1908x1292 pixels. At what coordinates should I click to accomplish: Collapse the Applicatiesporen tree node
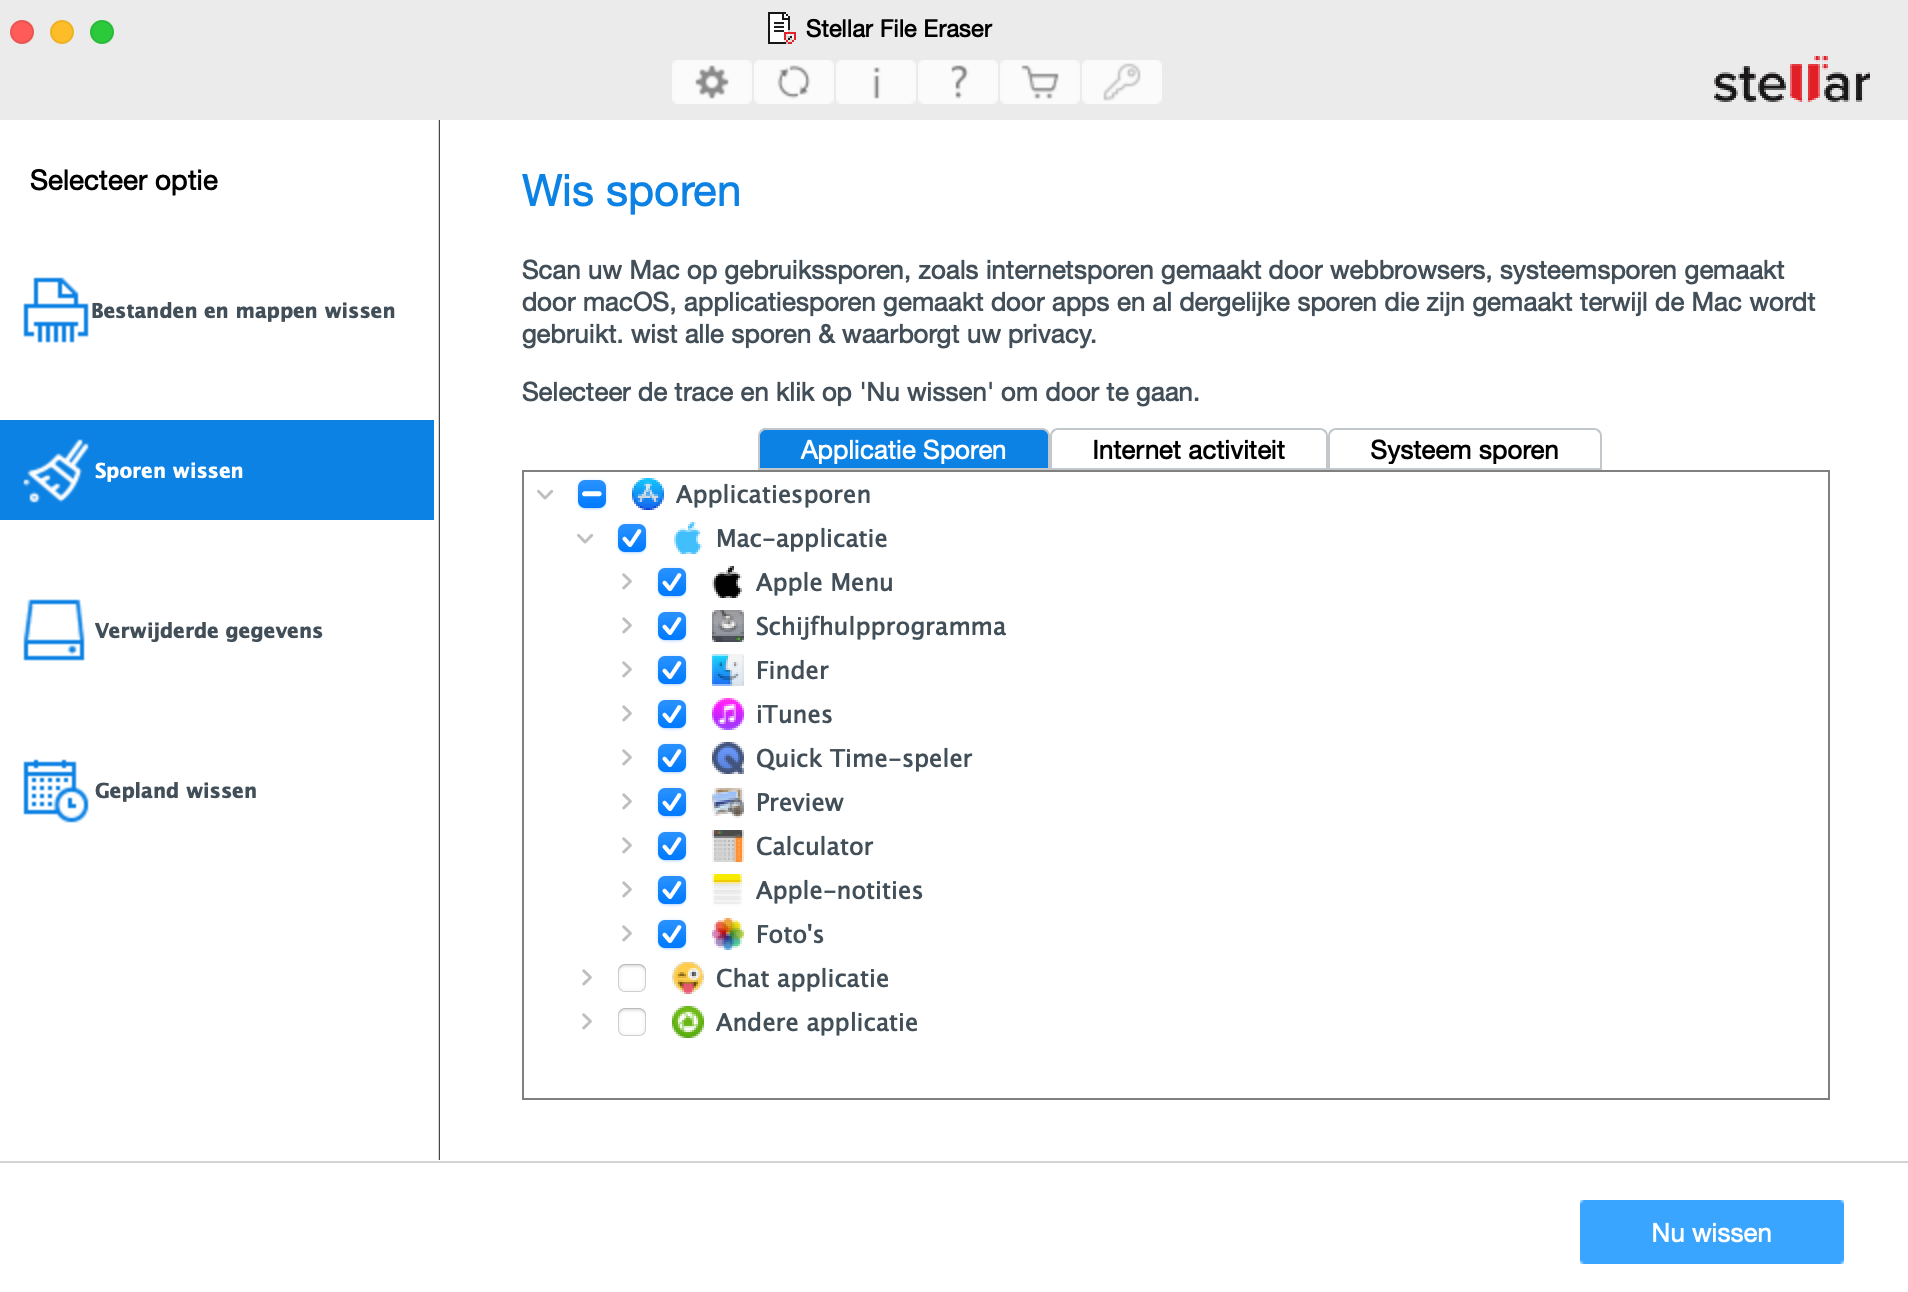click(545, 494)
